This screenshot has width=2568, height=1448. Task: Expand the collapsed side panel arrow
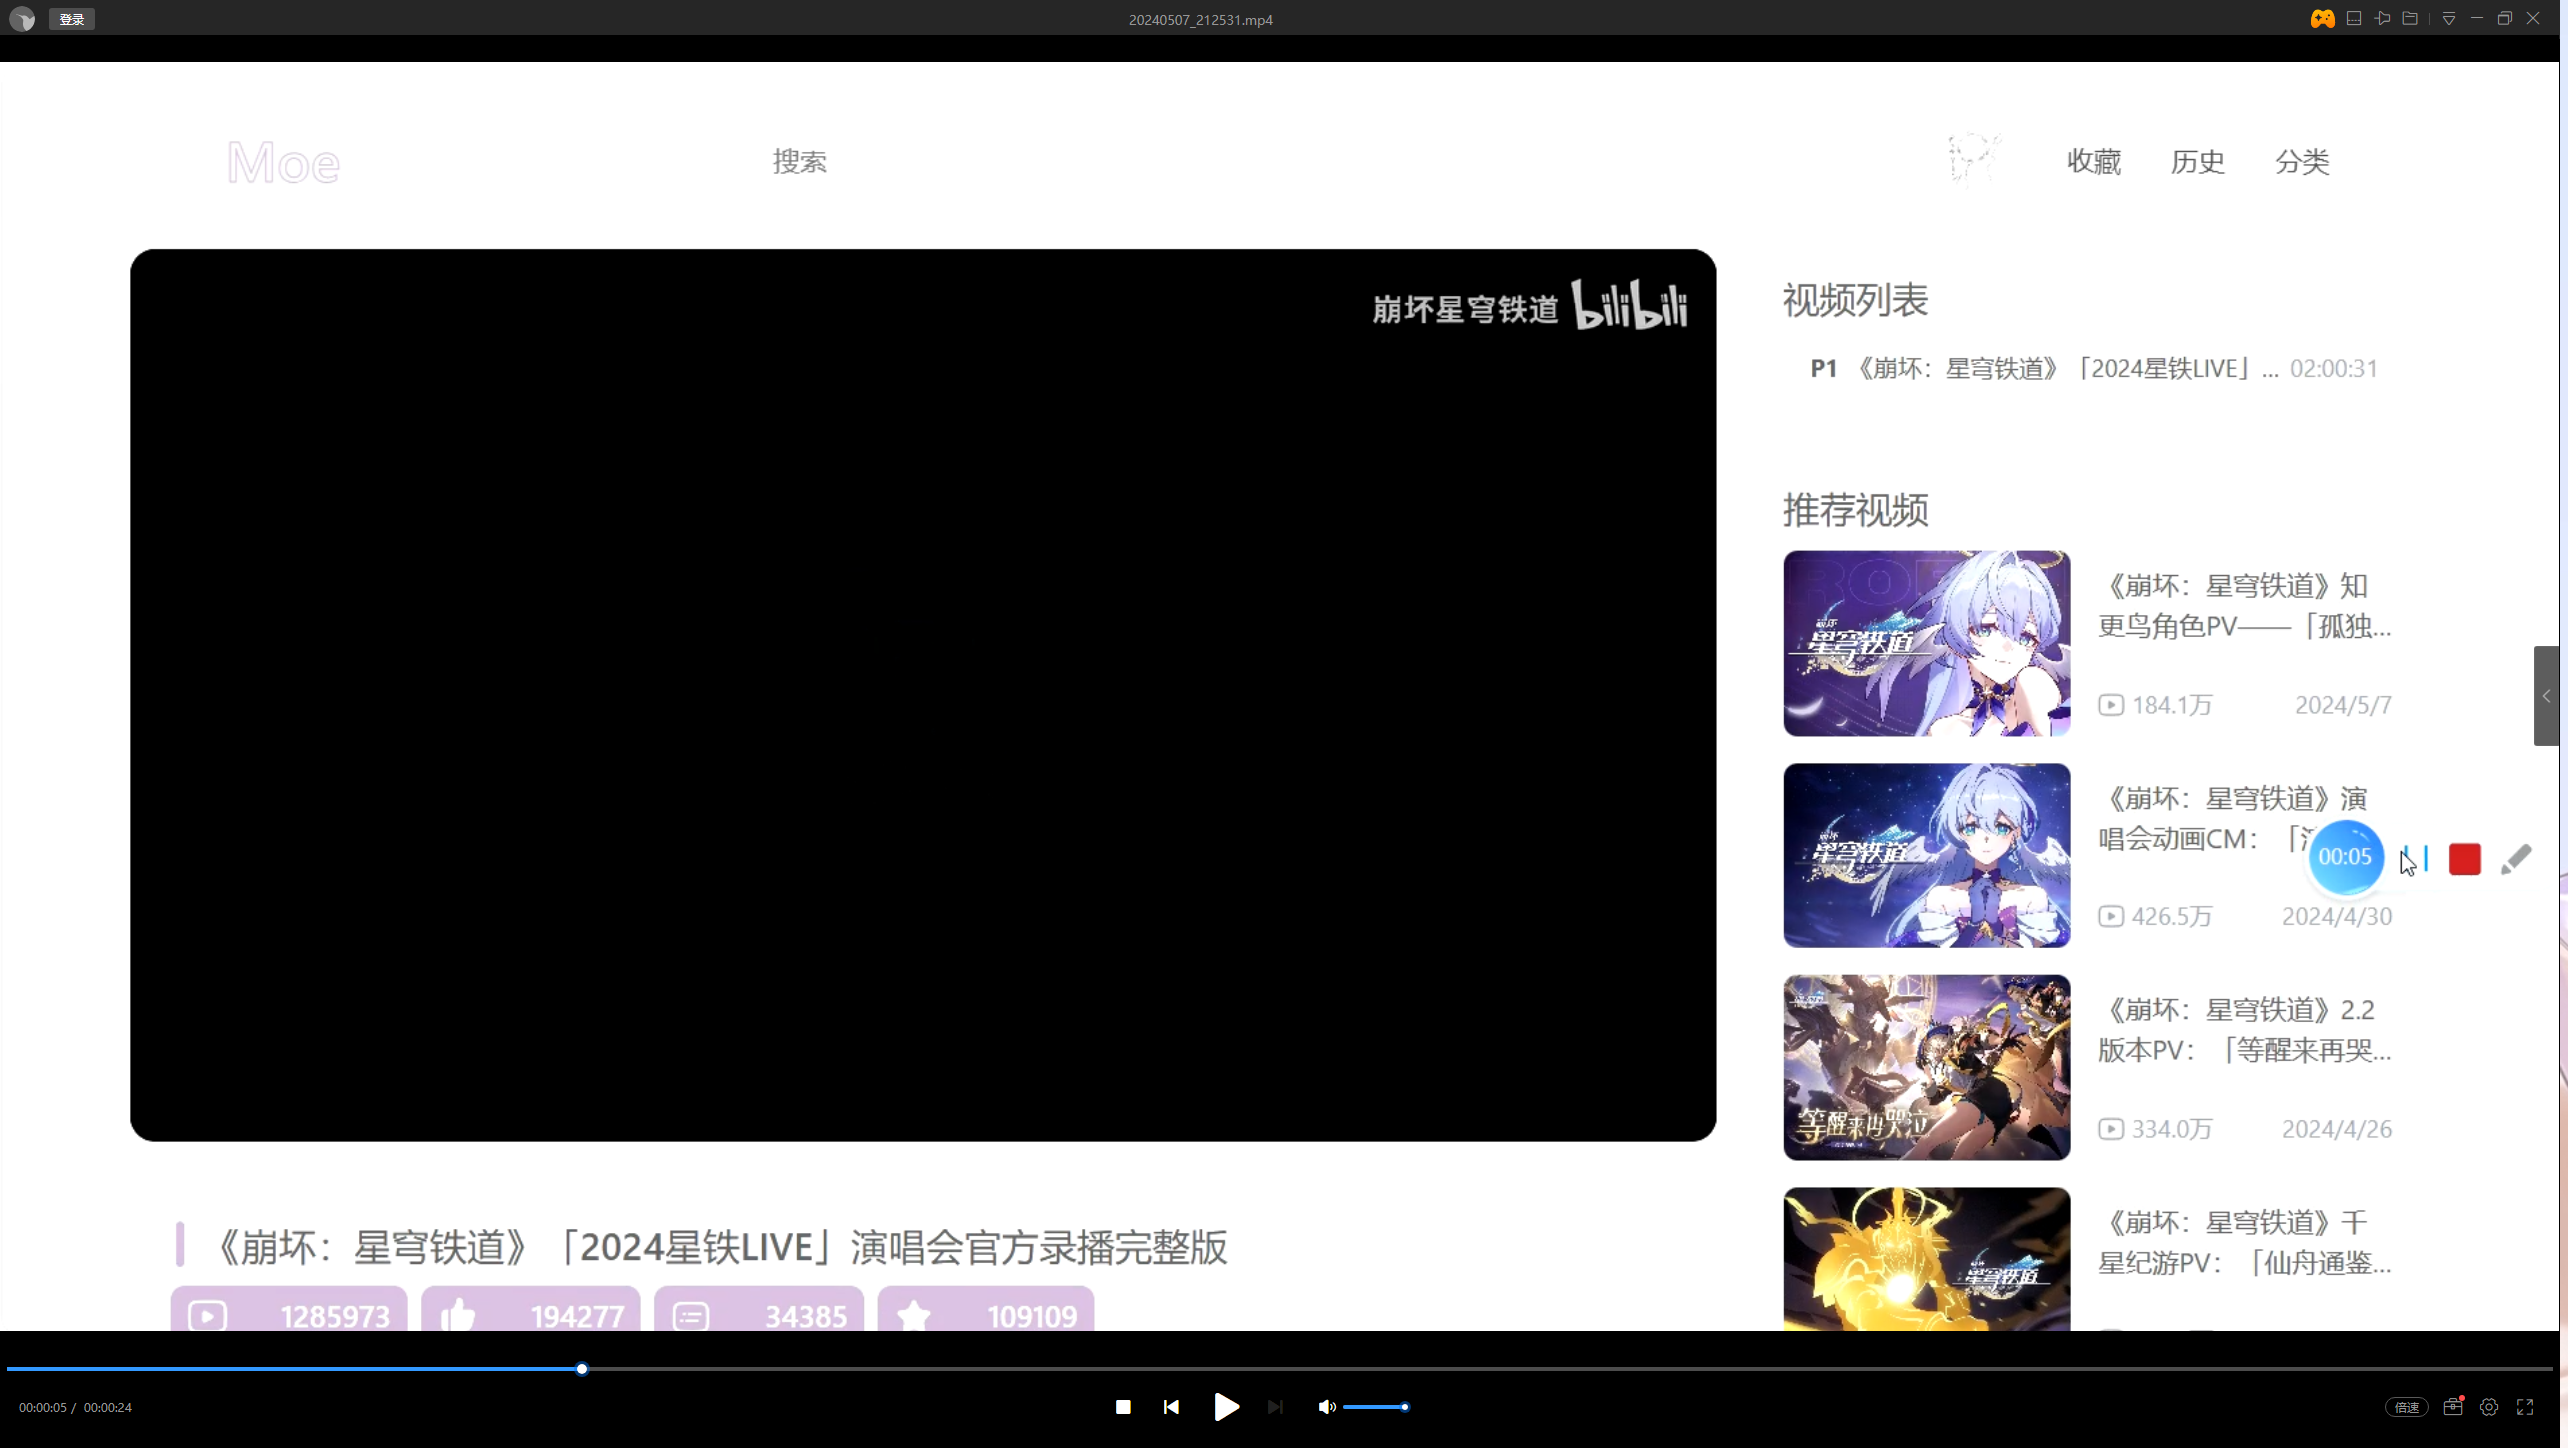click(2546, 696)
